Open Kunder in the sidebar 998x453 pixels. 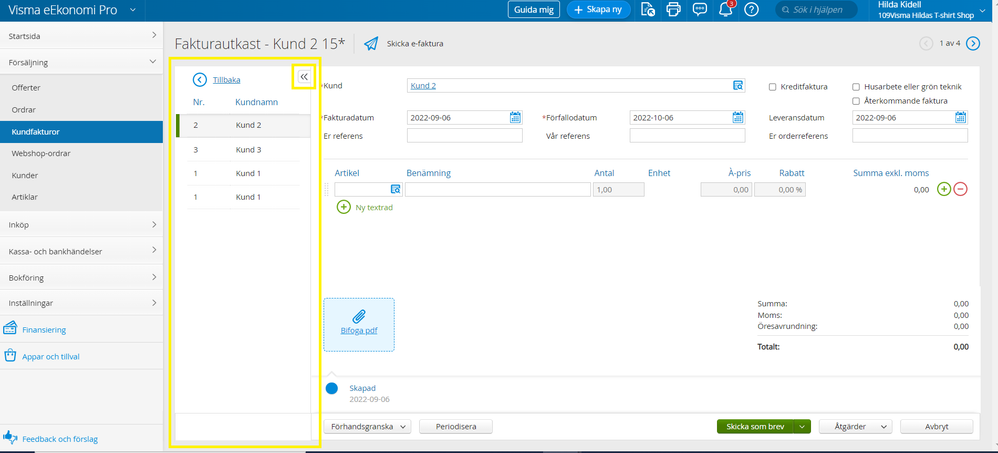tap(26, 176)
